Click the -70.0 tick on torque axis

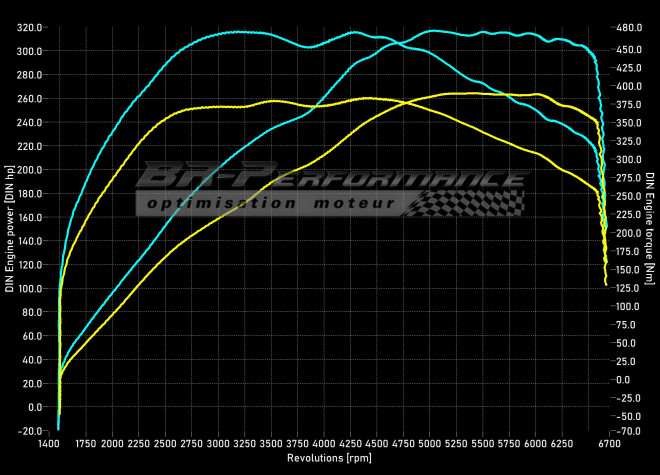point(629,431)
